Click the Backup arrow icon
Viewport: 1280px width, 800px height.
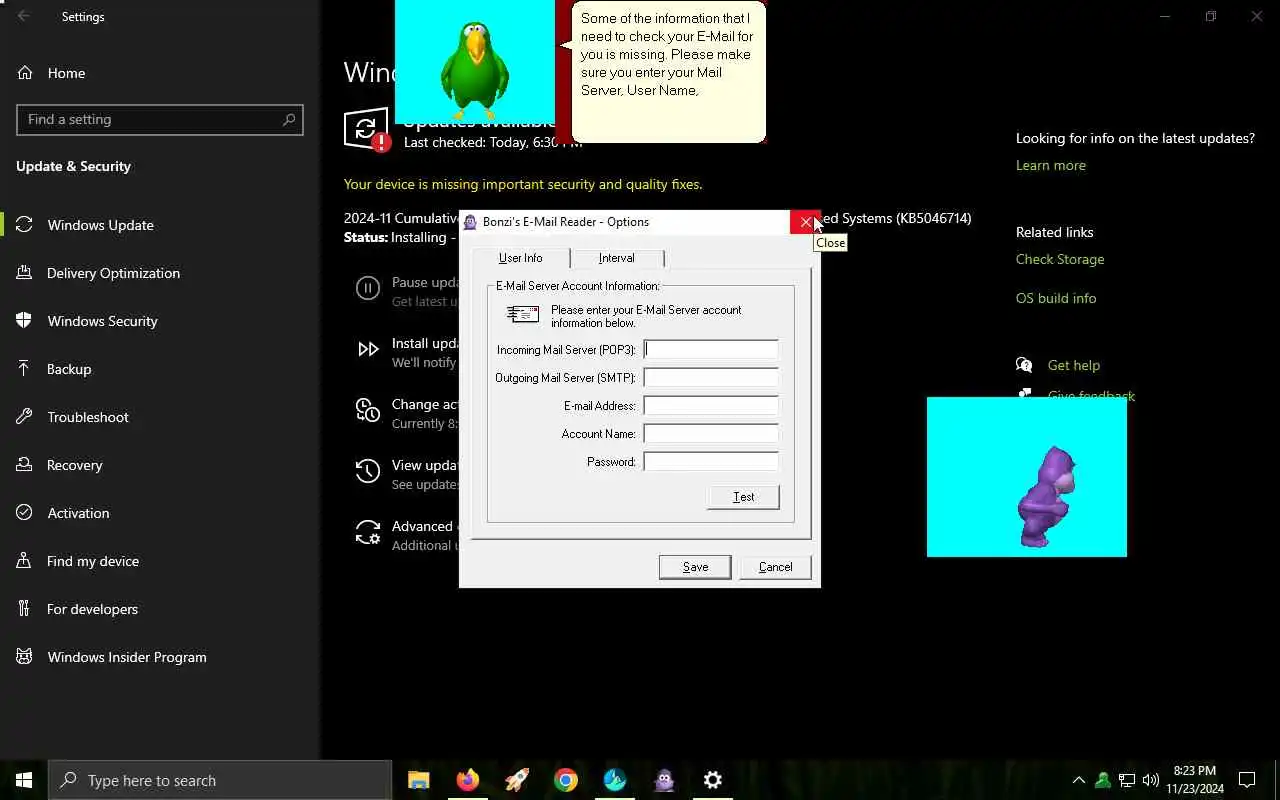[24, 369]
